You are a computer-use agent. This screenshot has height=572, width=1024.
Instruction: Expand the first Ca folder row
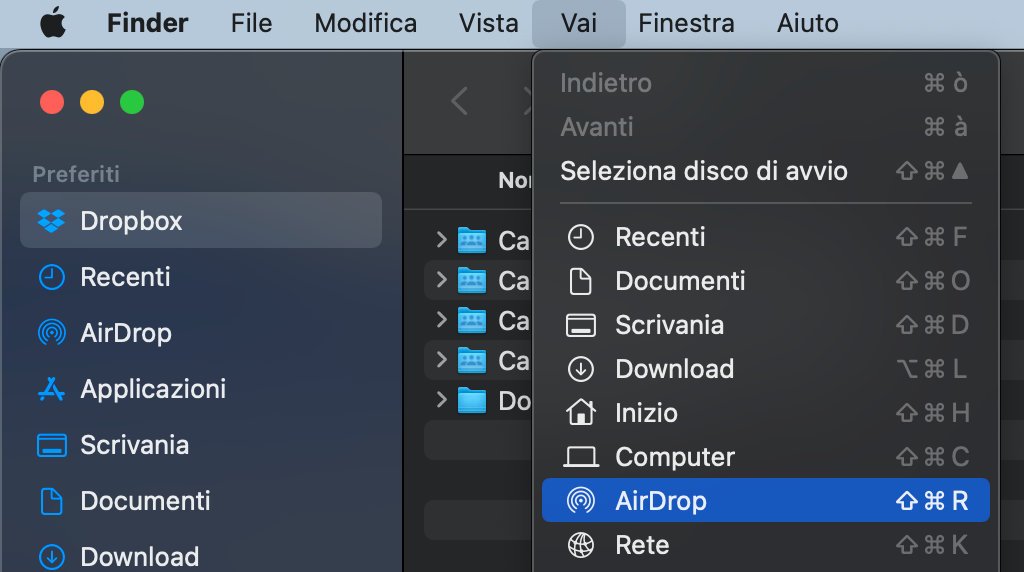tap(441, 240)
